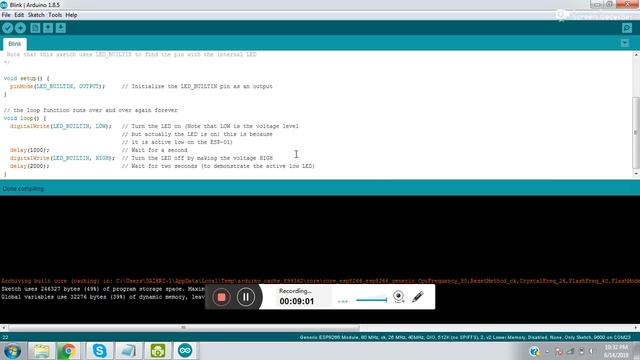Click the system tray clock

pos(616,351)
